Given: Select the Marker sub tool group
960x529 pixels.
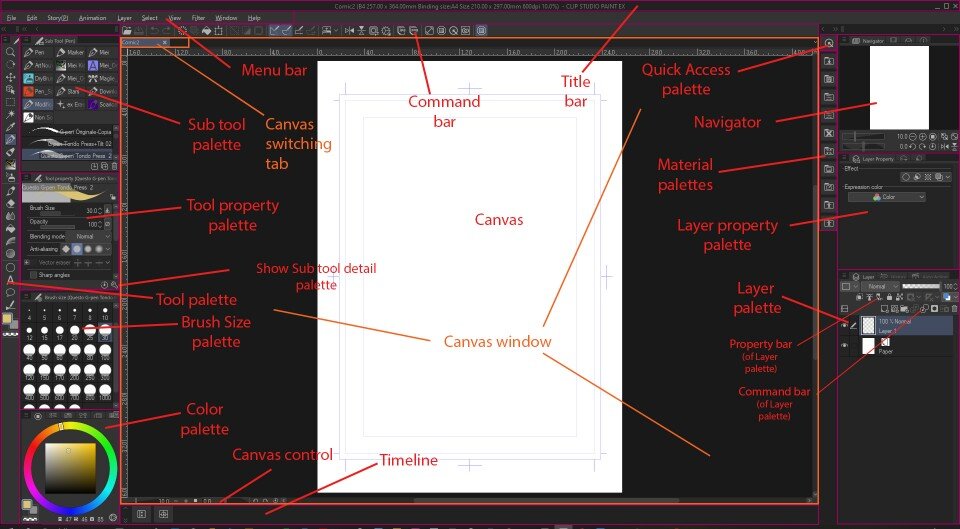Looking at the screenshot, I should click(x=71, y=53).
